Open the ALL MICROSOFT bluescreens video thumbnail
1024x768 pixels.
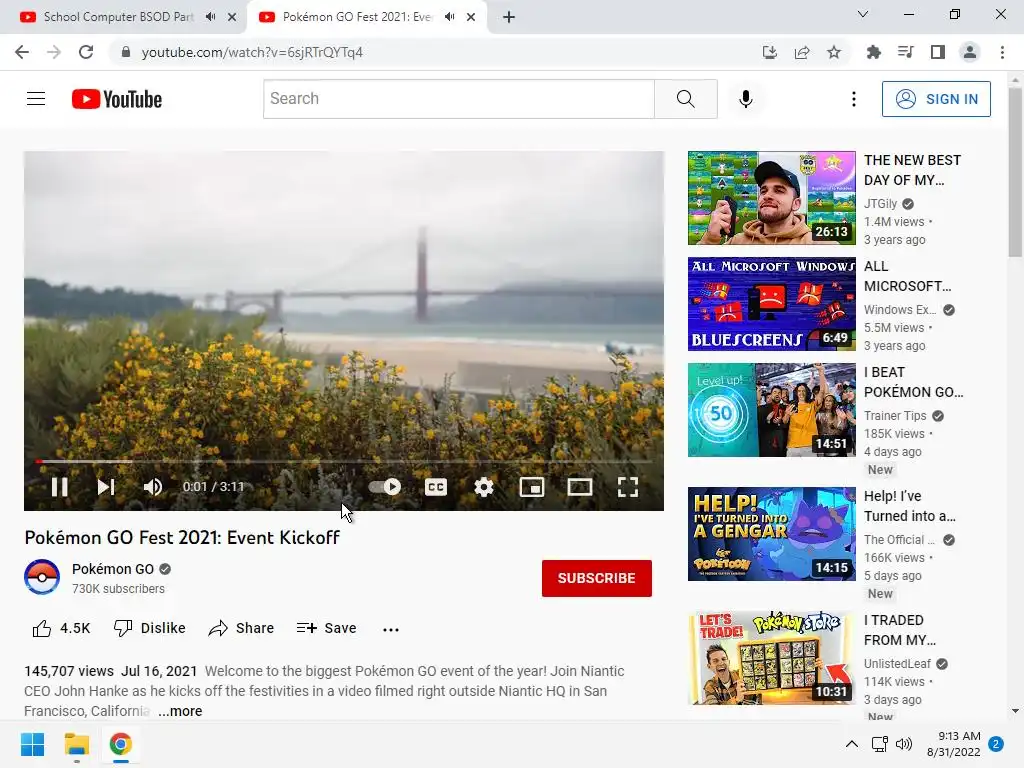pos(771,304)
